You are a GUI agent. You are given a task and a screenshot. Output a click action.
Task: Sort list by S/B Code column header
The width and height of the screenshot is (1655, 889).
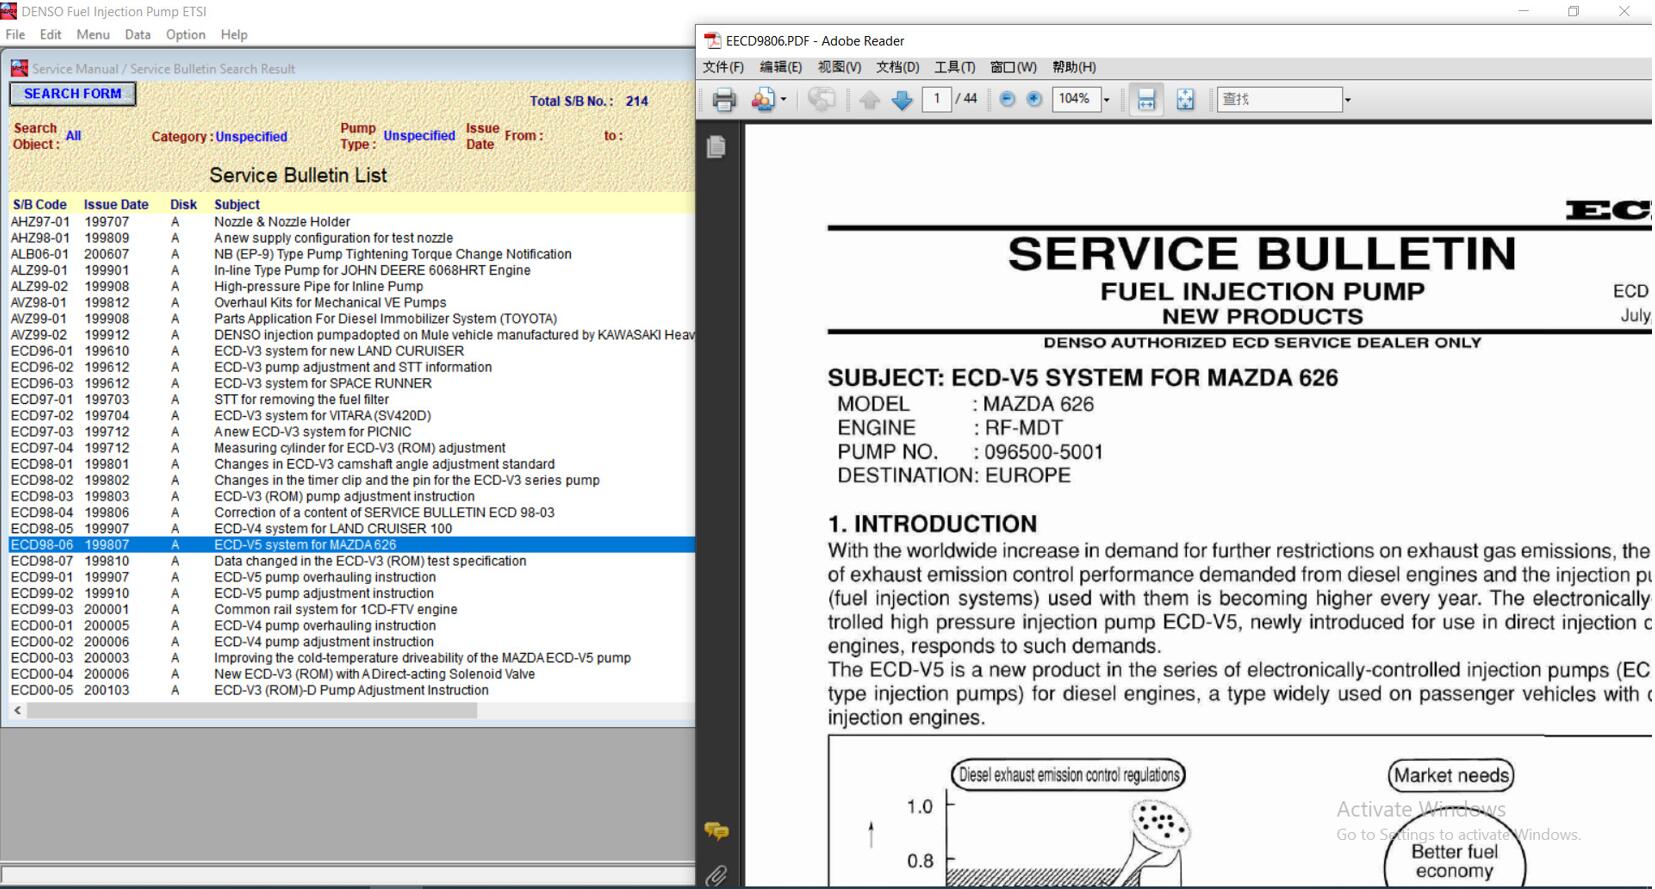click(x=39, y=204)
